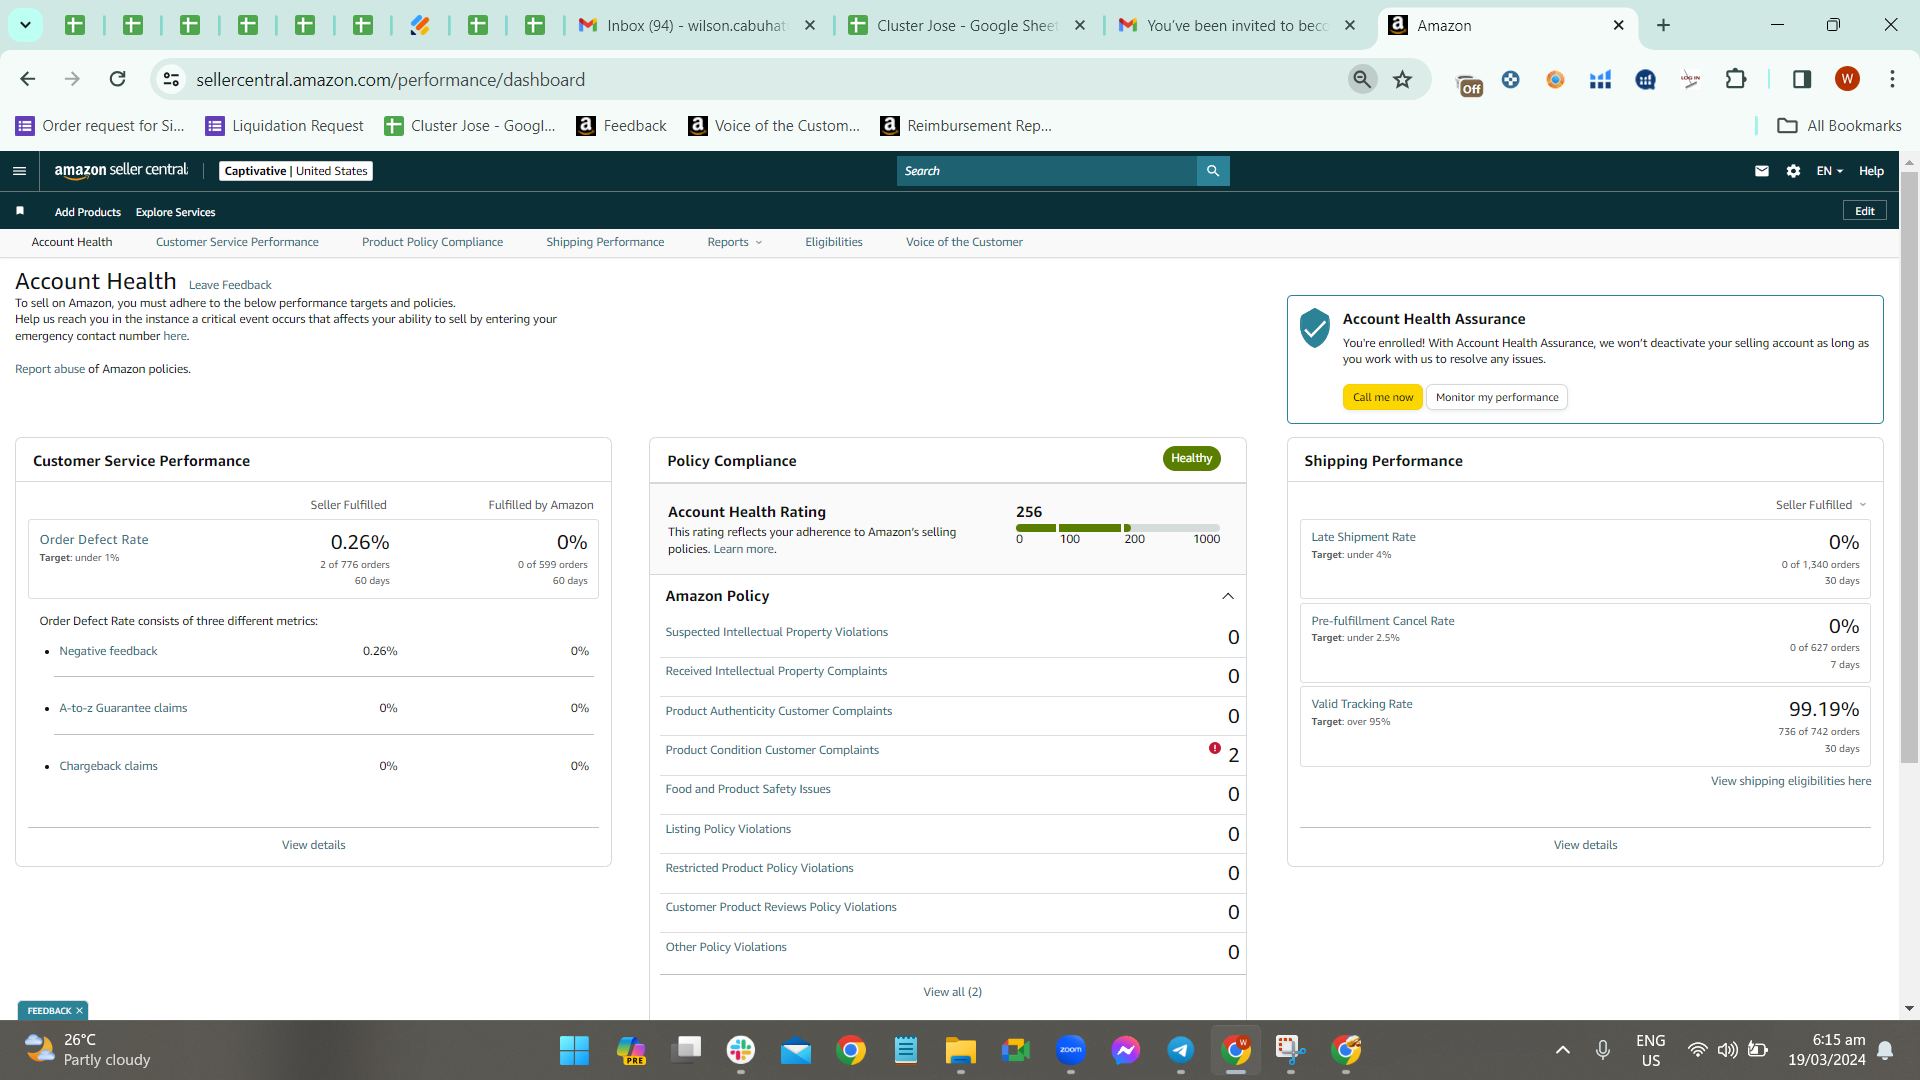Viewport: 1920px width, 1080px height.
Task: Open the Chrome profile avatar W
Action: pyautogui.click(x=1847, y=79)
